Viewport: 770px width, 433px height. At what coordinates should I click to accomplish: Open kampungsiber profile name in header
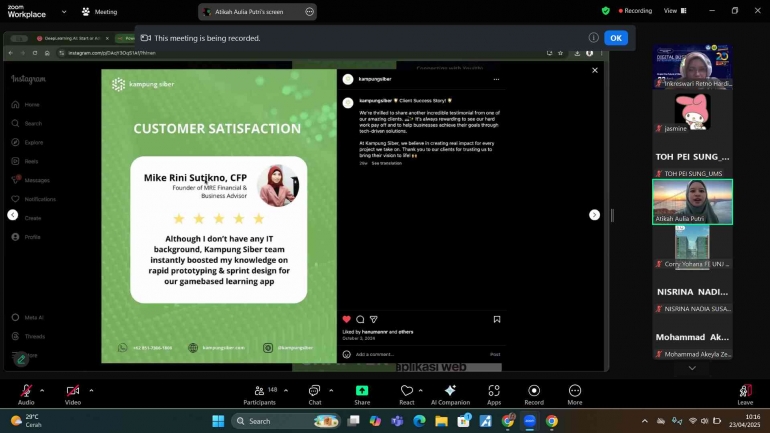(375, 79)
